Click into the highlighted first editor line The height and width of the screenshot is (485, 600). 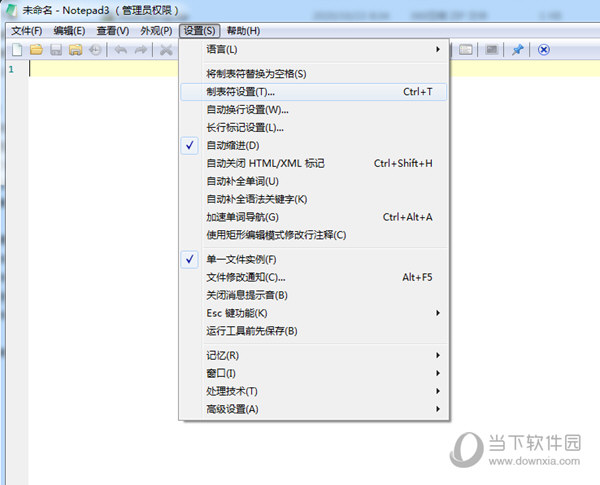[x=104, y=69]
